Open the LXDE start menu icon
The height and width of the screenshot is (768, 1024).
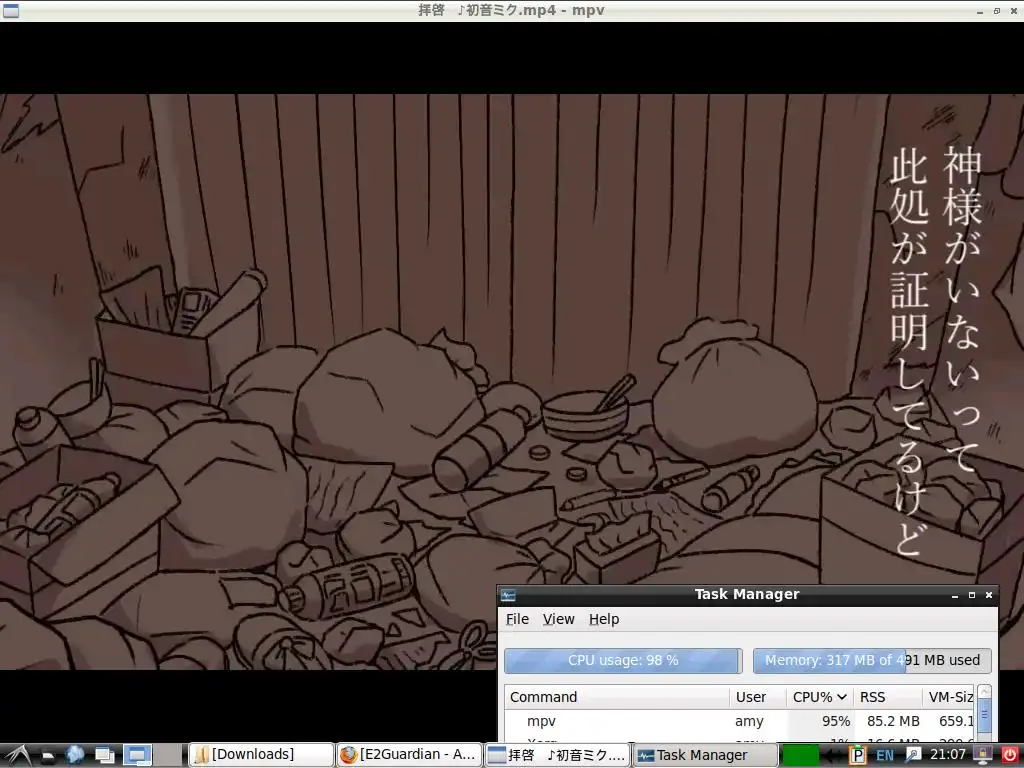point(16,755)
